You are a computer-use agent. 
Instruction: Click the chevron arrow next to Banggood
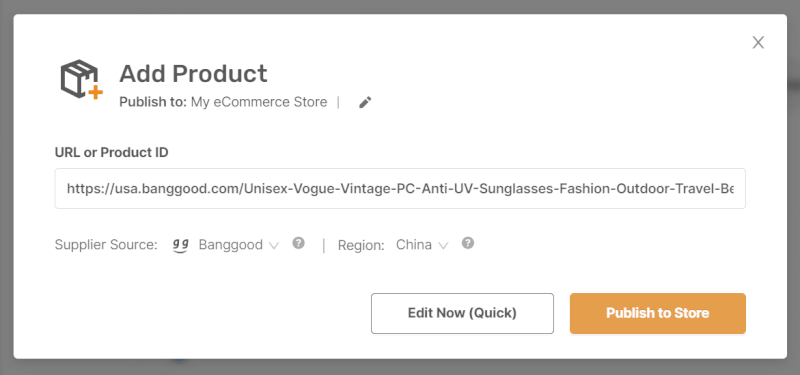[x=274, y=246]
